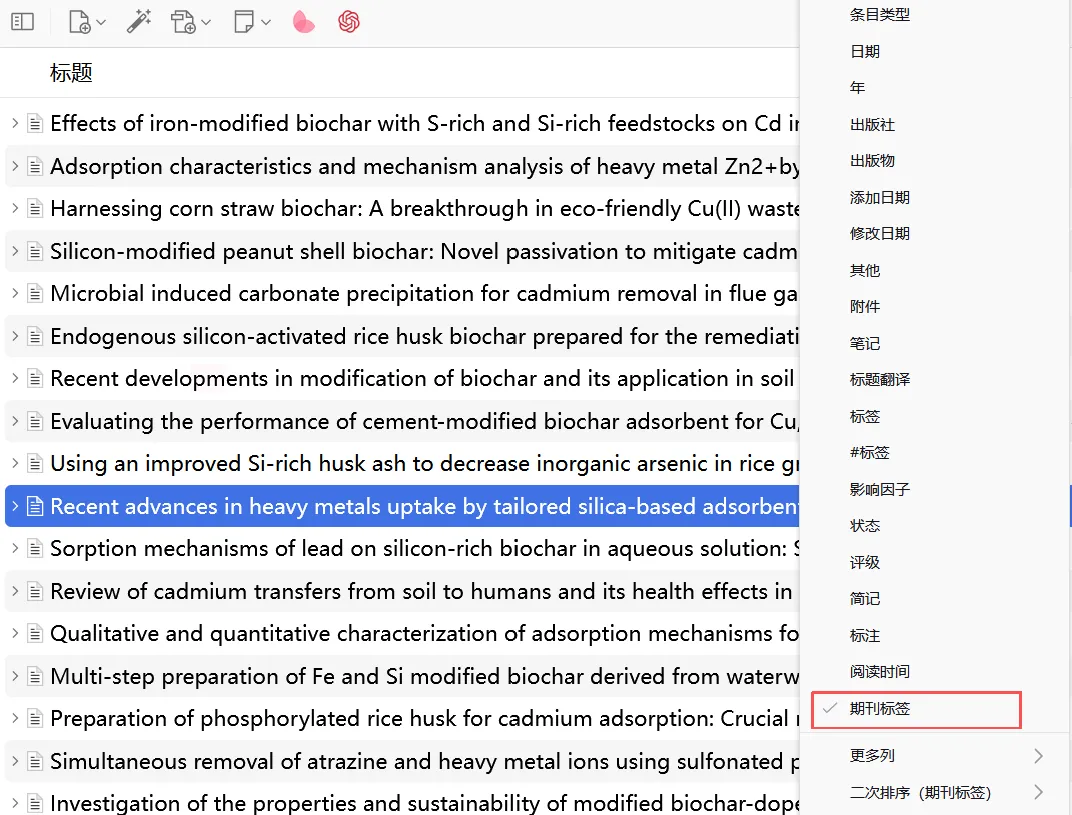Choose 标题翻译 in the column menu
This screenshot has width=1072, height=815.
pos(879,379)
